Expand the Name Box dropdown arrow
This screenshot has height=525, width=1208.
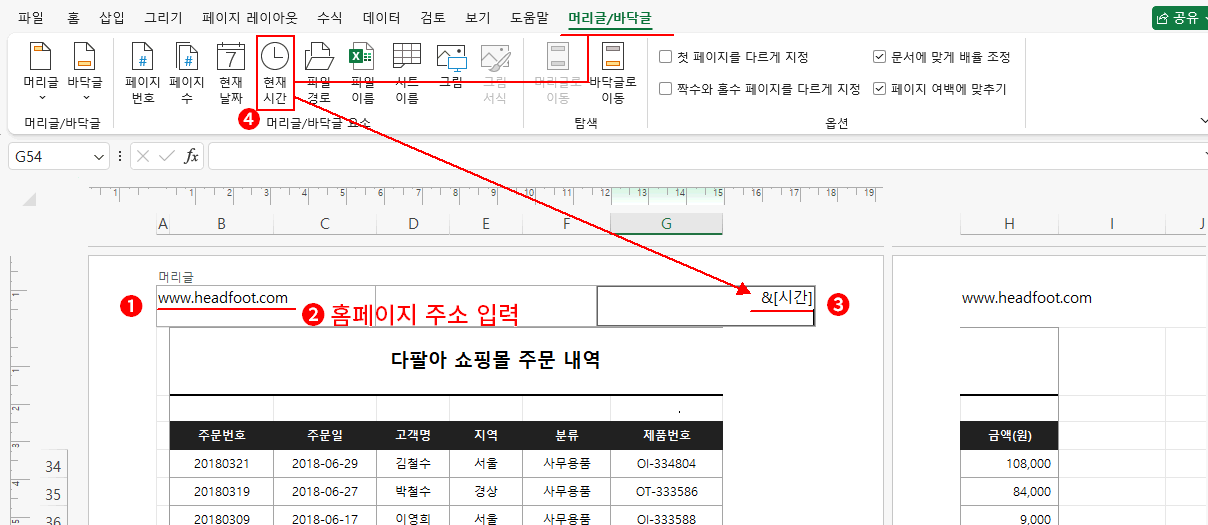click(99, 157)
